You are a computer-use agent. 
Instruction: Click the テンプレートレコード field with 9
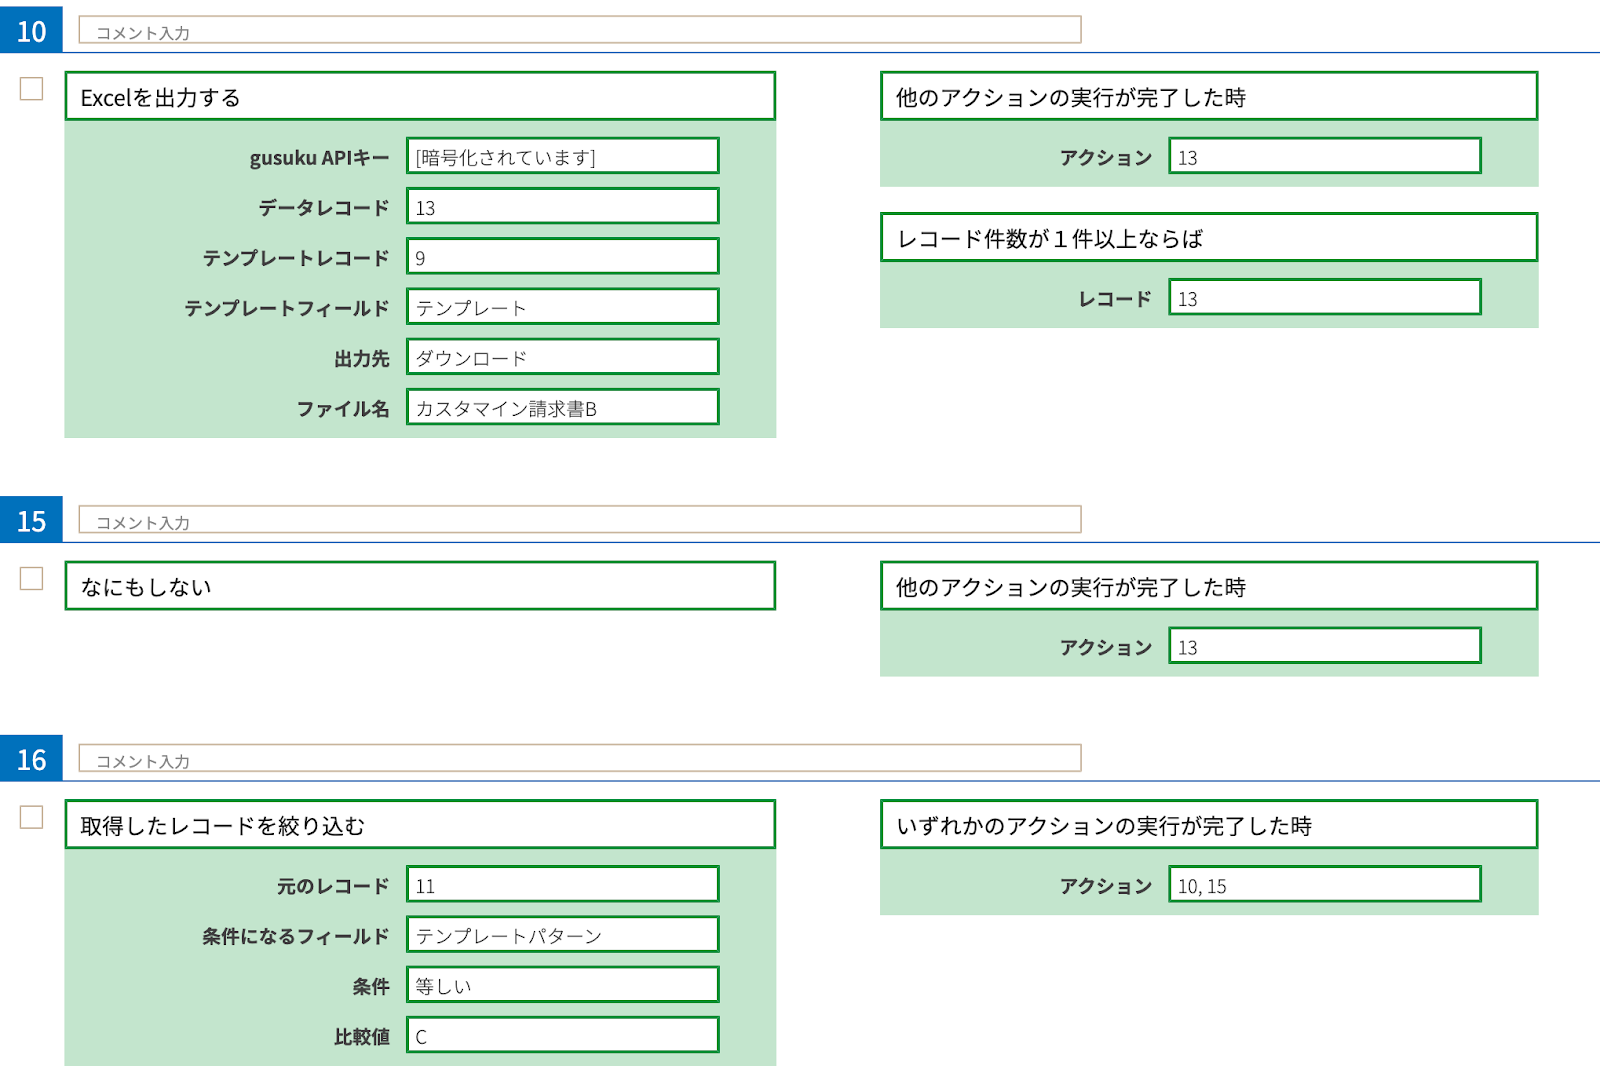pos(563,256)
